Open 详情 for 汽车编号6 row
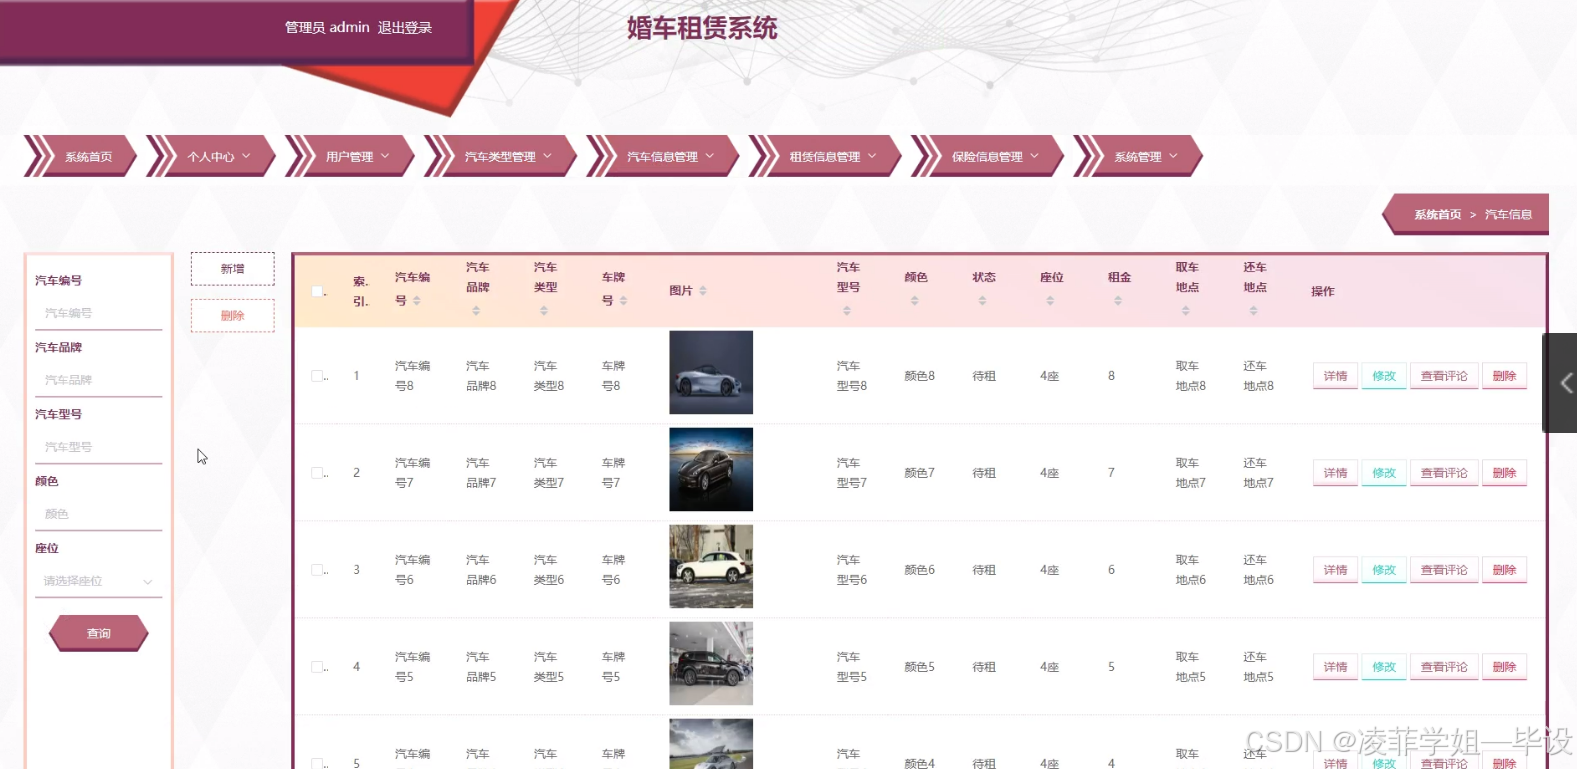 coord(1335,570)
